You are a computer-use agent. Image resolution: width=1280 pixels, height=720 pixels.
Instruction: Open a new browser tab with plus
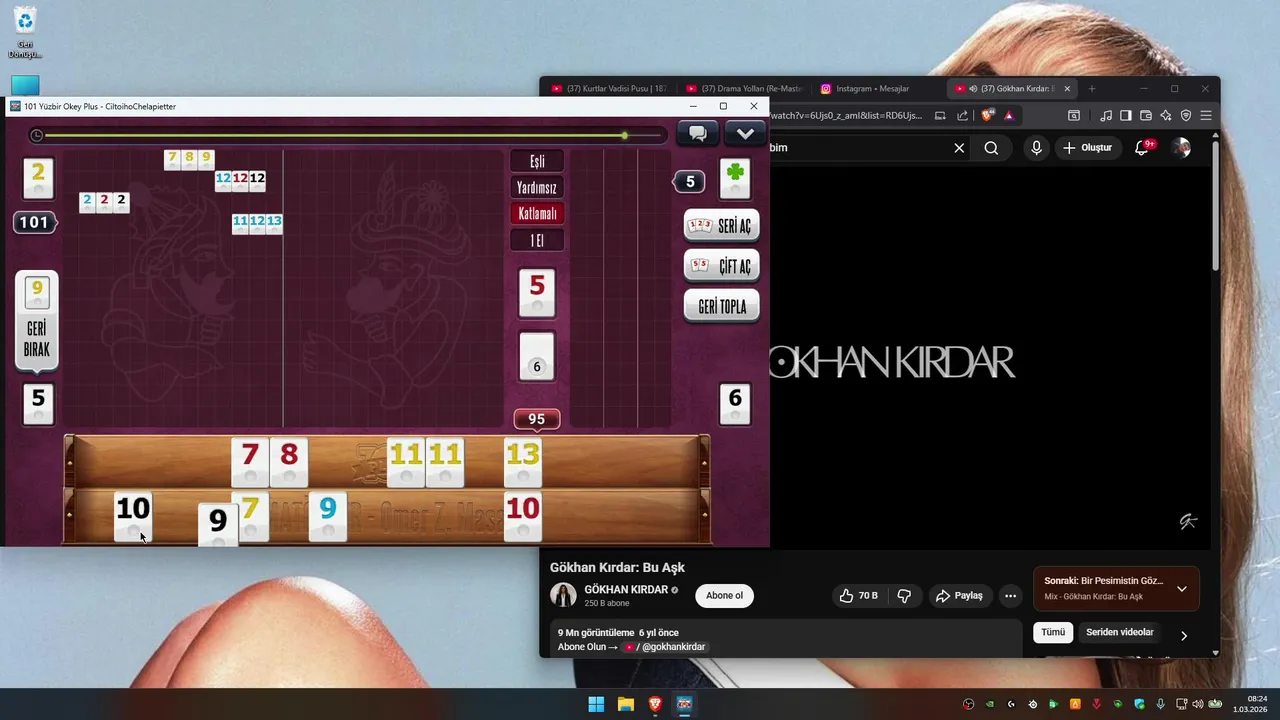pyautogui.click(x=1092, y=88)
